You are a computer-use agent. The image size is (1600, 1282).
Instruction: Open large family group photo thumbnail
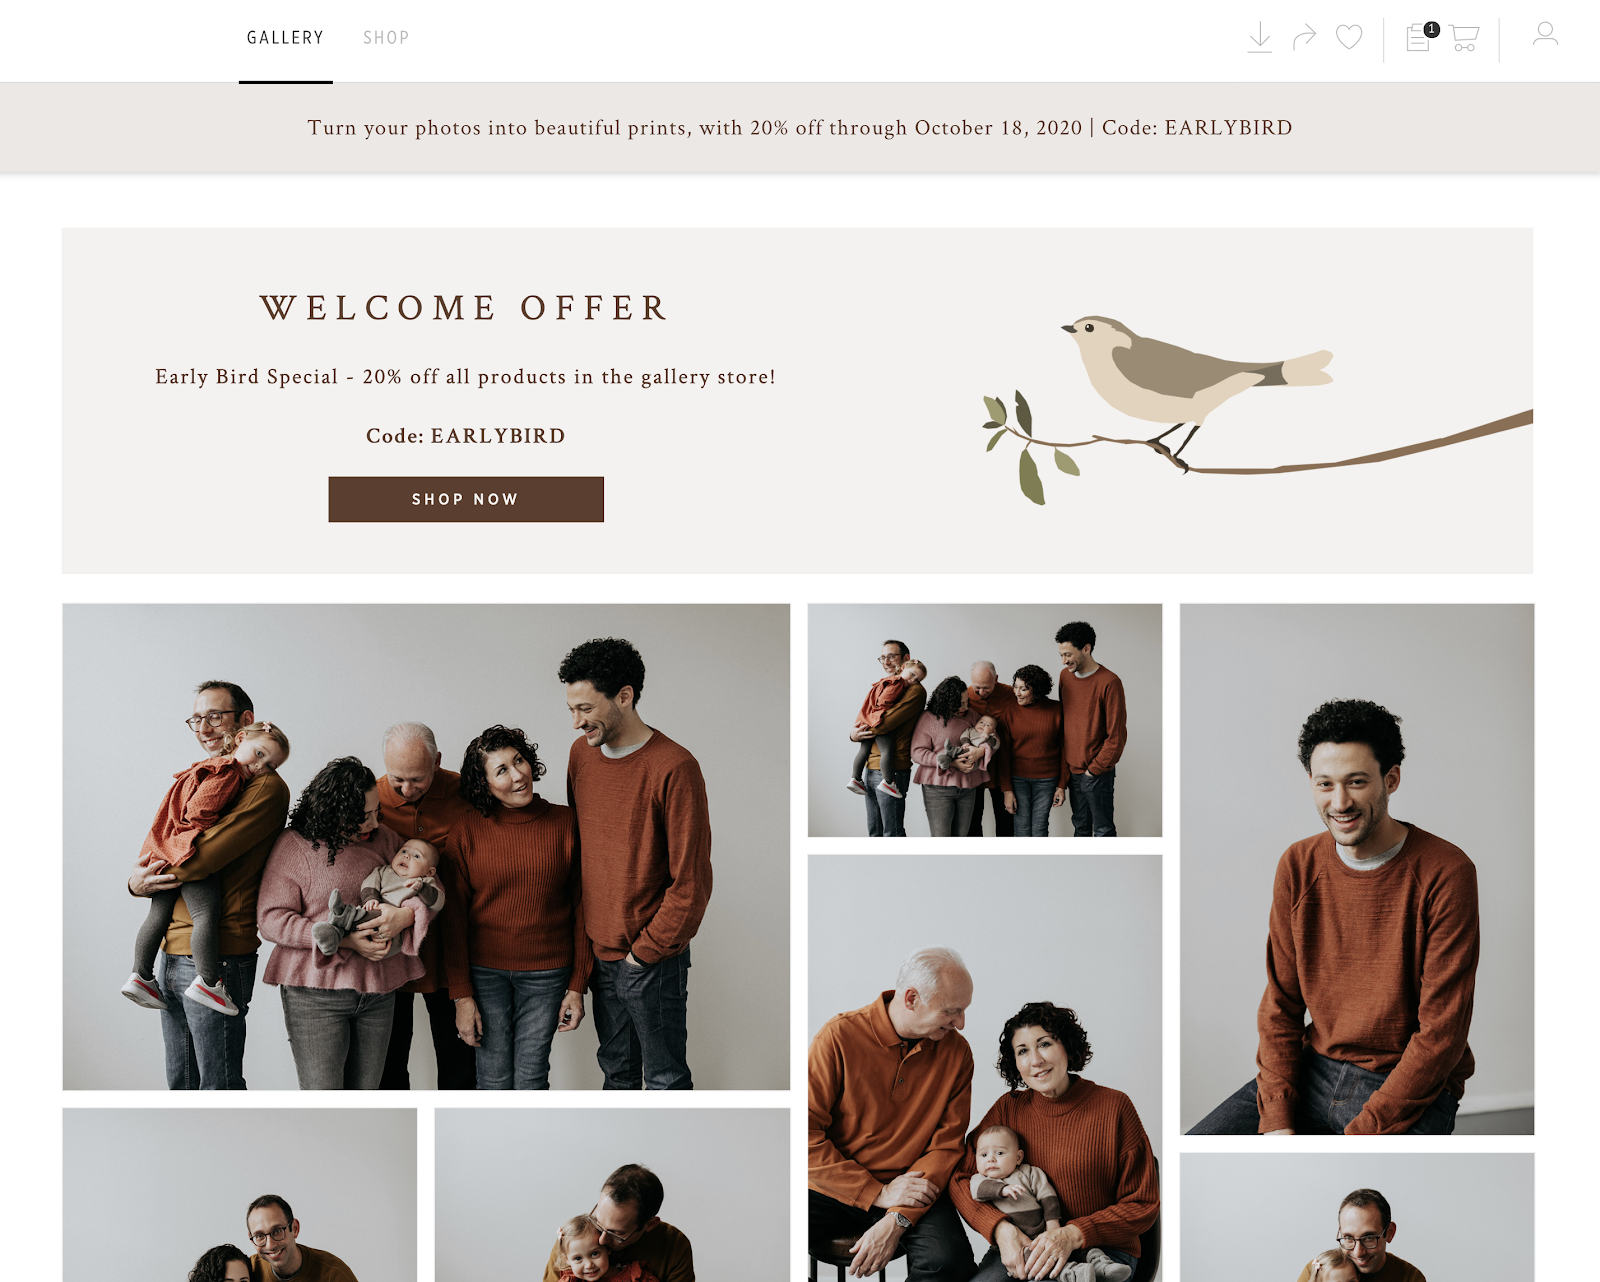click(x=426, y=846)
